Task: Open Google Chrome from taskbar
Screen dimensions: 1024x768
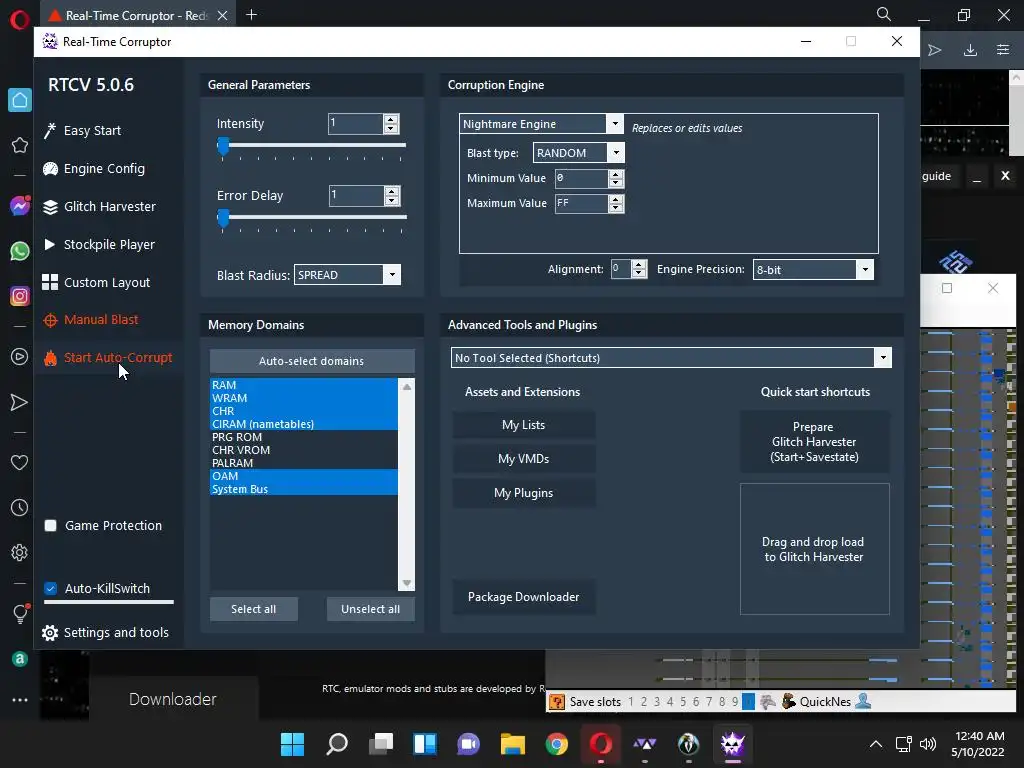Action: [556, 744]
